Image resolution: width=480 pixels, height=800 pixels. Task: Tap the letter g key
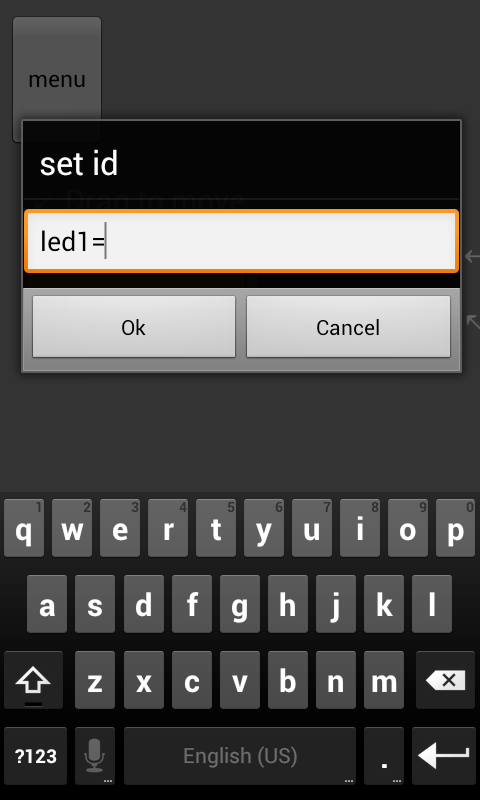(239, 604)
